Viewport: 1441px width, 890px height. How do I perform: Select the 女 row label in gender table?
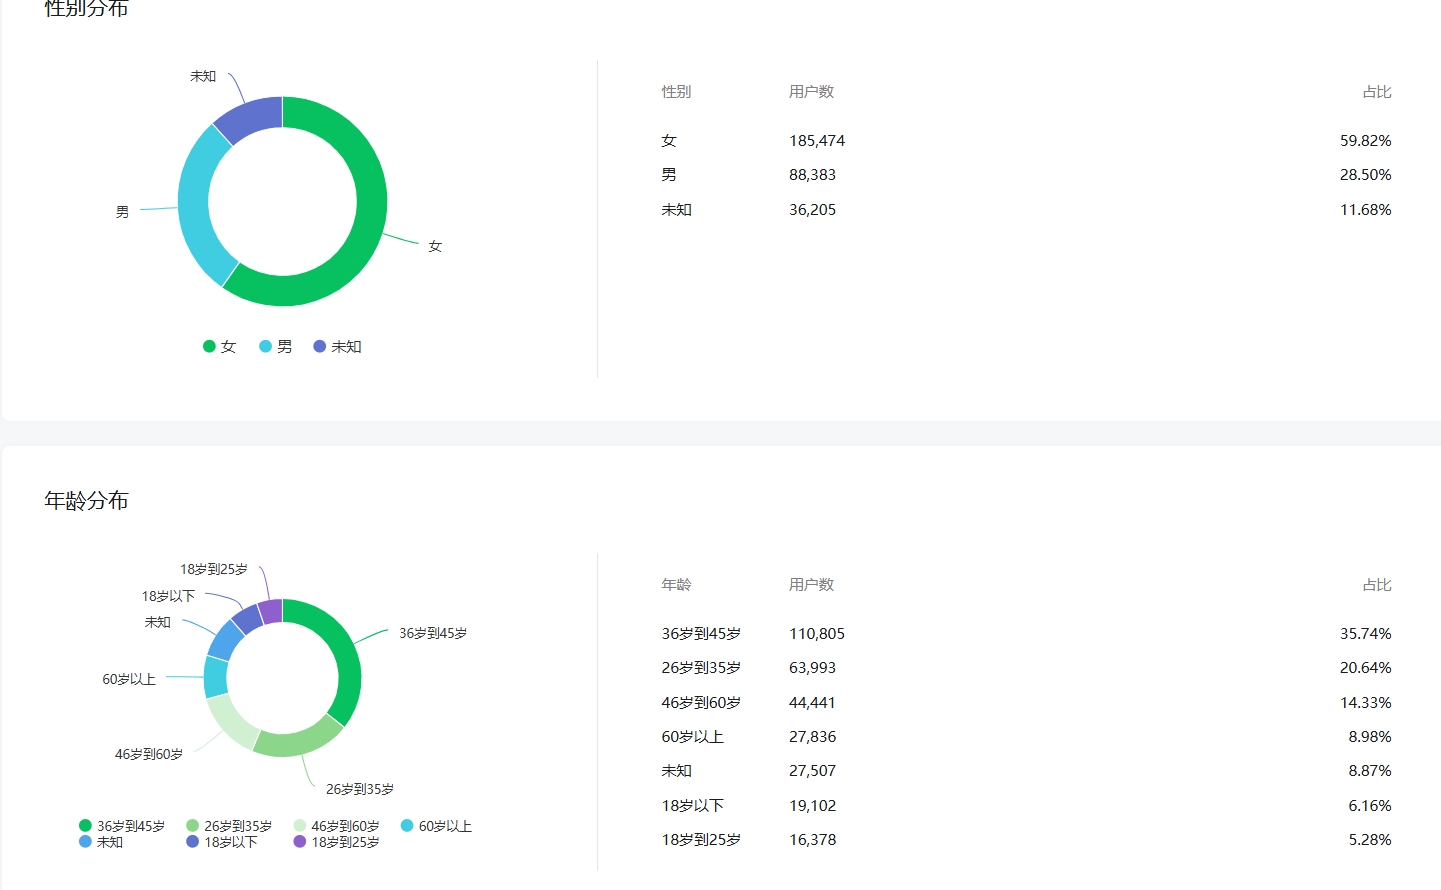coord(669,141)
